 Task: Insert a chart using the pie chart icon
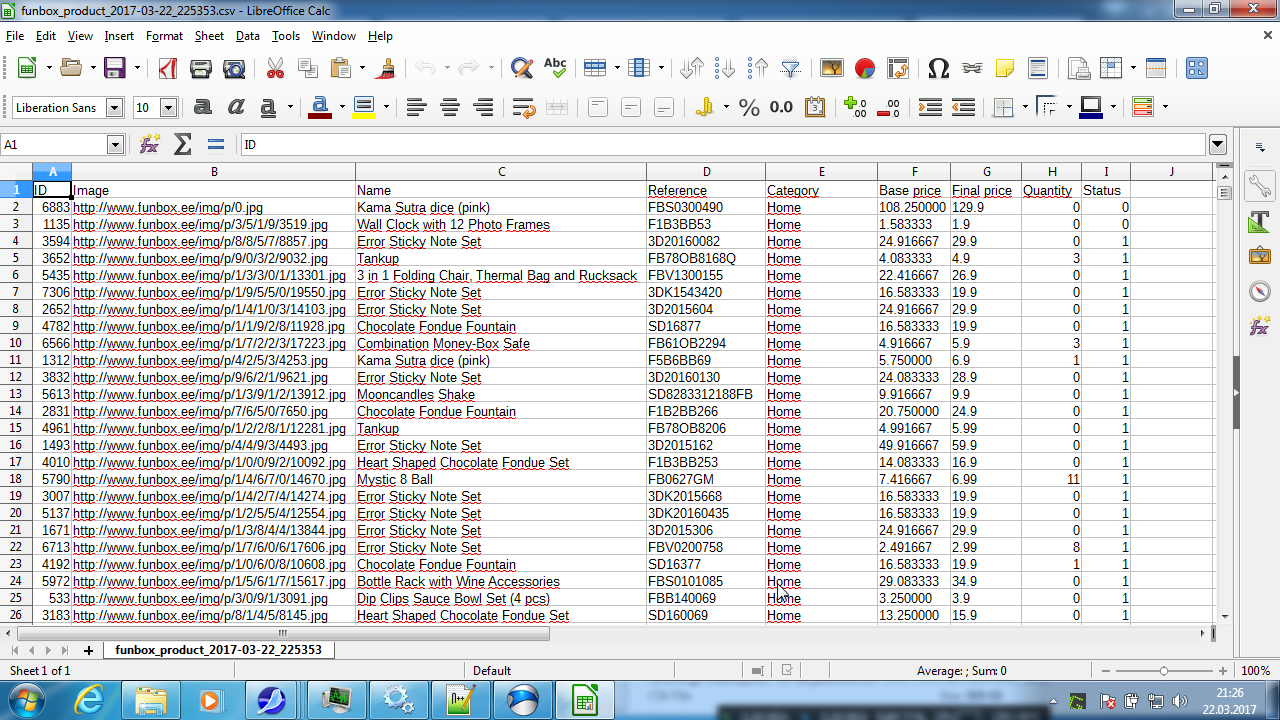coord(865,68)
